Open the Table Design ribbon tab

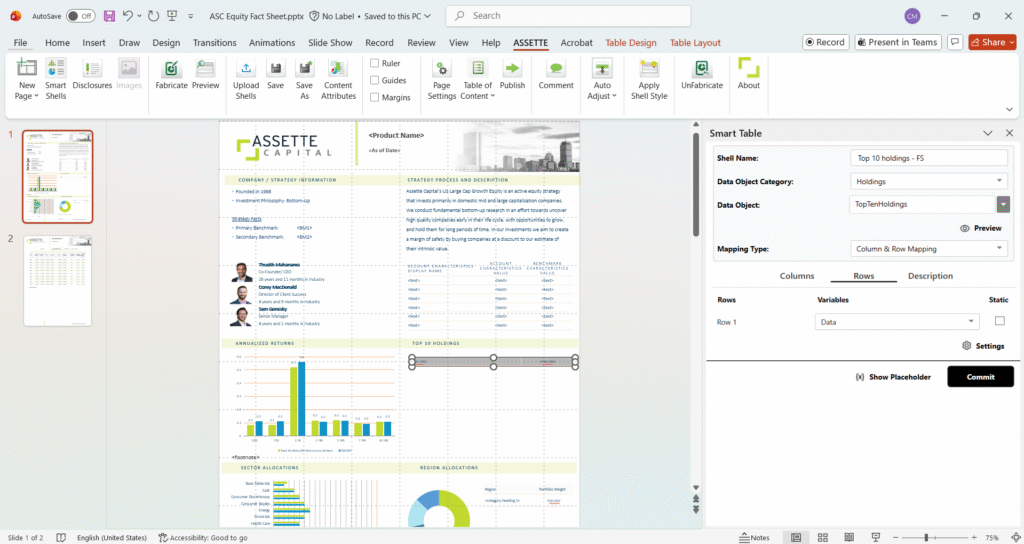coord(630,43)
